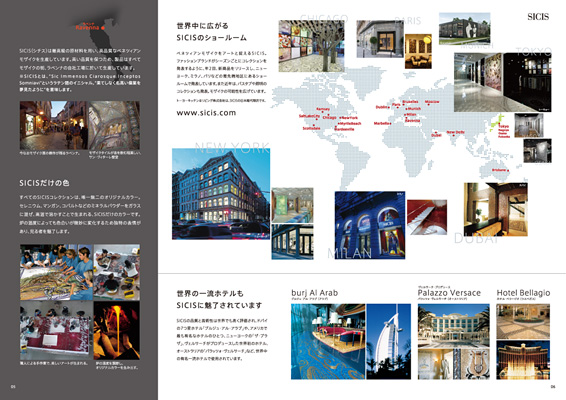Click the red Dubai marker label on the map
The height and width of the screenshot is (400, 566).
[436, 135]
